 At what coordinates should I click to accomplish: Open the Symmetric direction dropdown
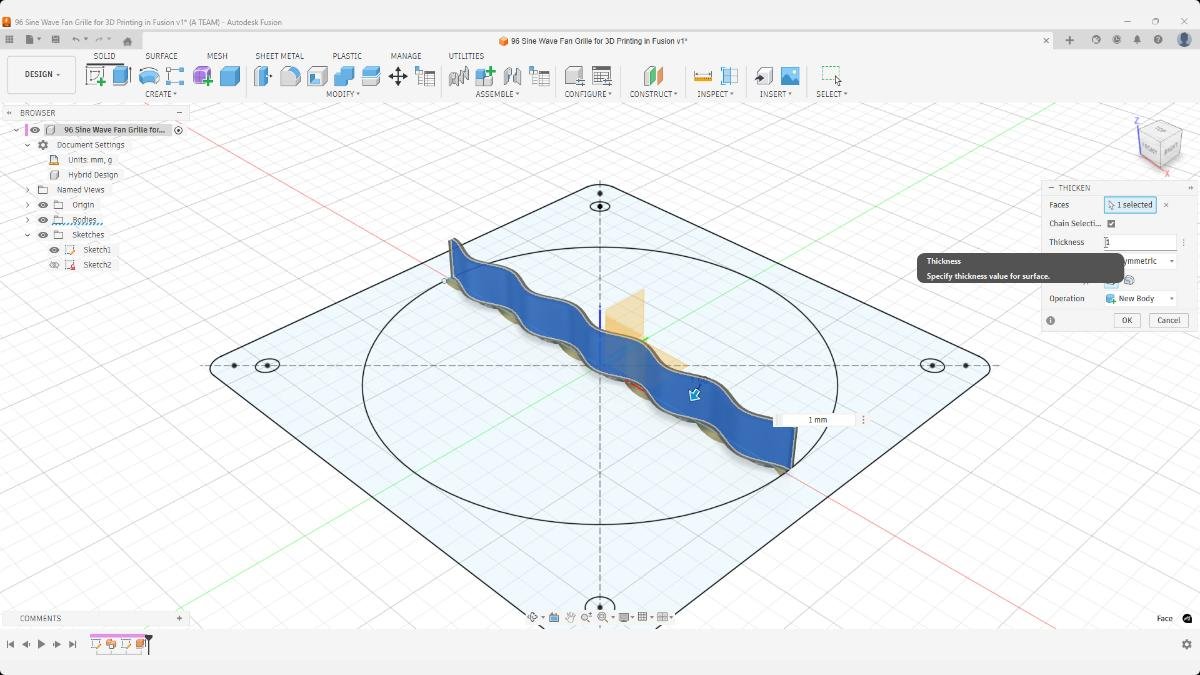point(1171,261)
